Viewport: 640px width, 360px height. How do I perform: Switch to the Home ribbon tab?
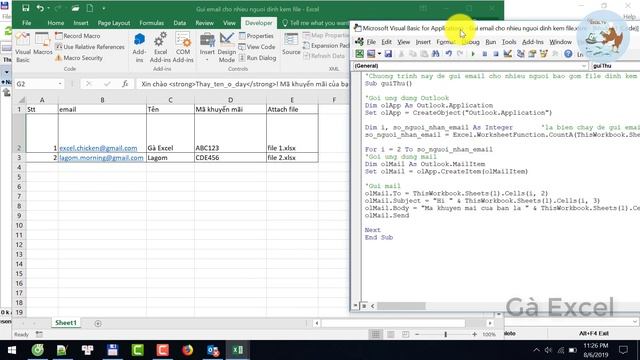point(56,23)
